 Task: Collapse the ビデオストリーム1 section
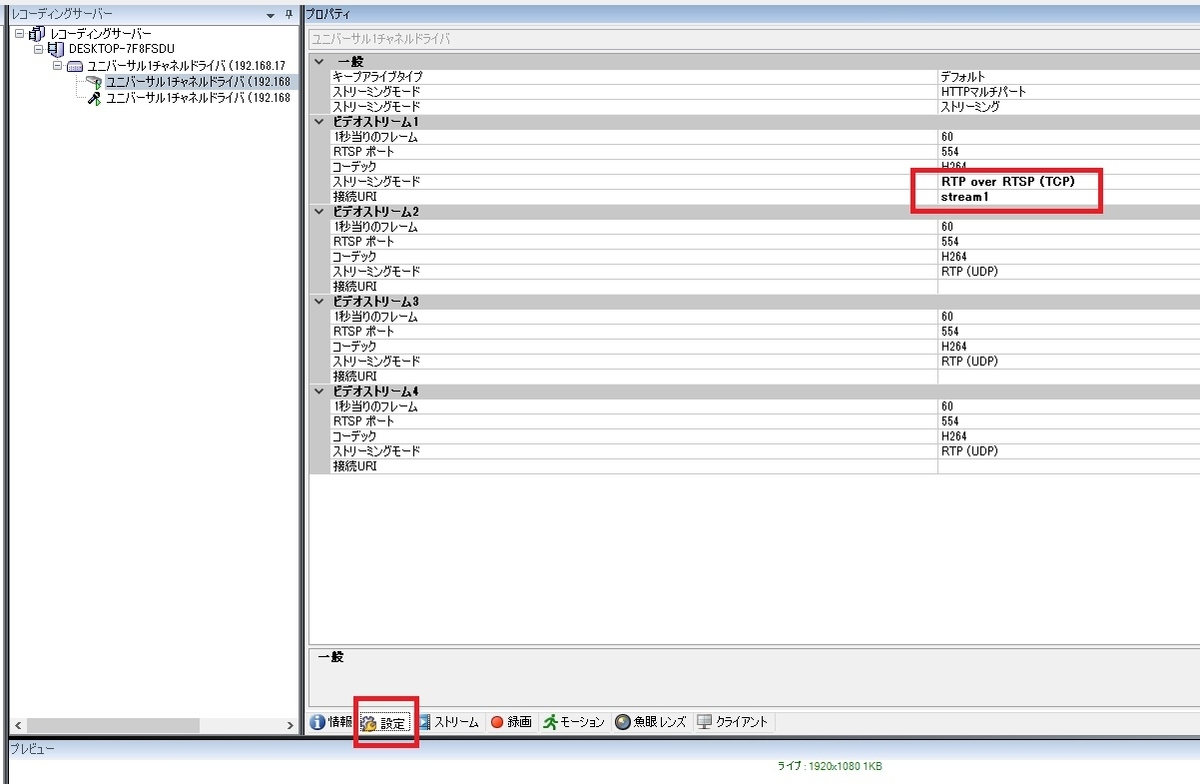pyautogui.click(x=319, y=121)
